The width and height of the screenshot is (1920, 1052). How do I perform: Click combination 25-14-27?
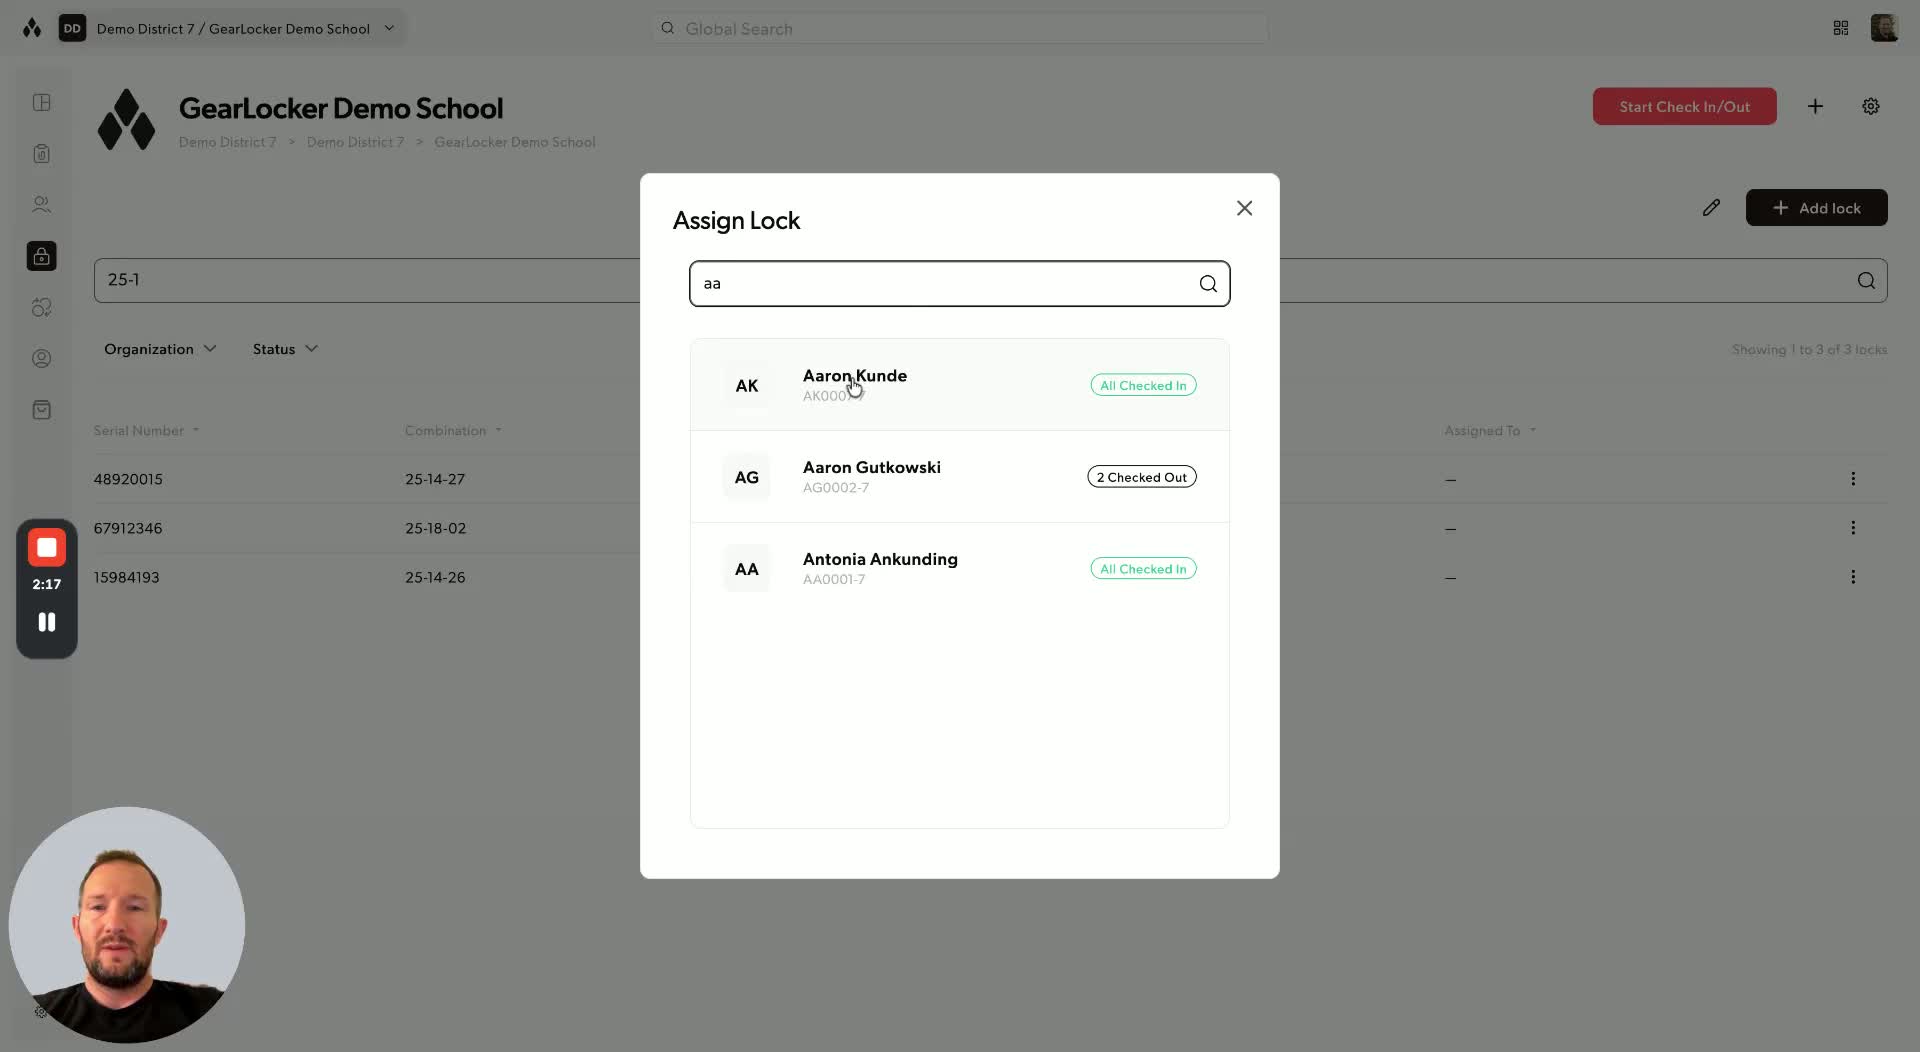tap(435, 479)
